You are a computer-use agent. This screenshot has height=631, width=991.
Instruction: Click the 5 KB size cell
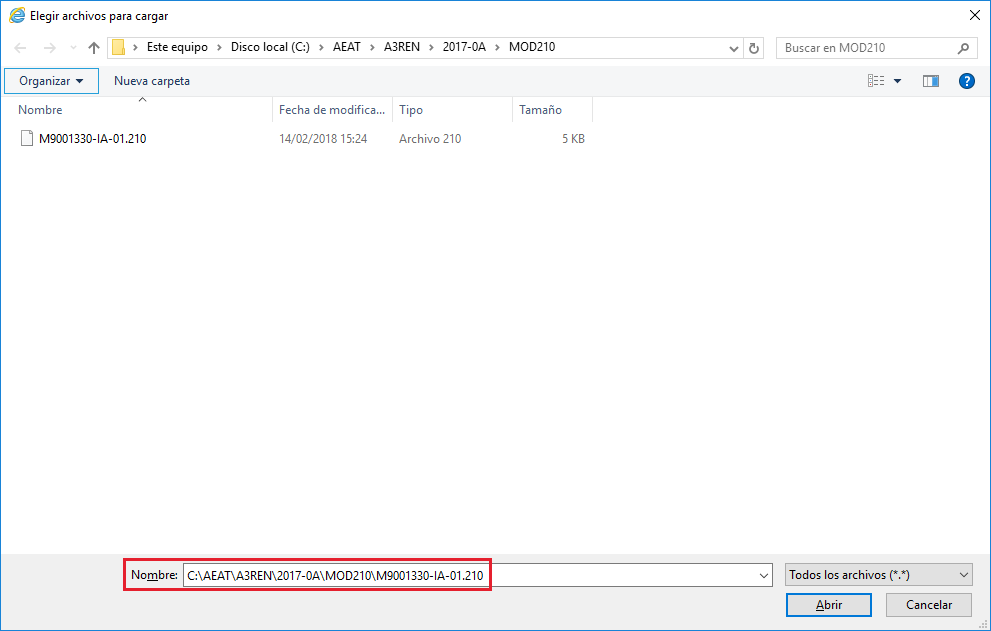pos(573,138)
